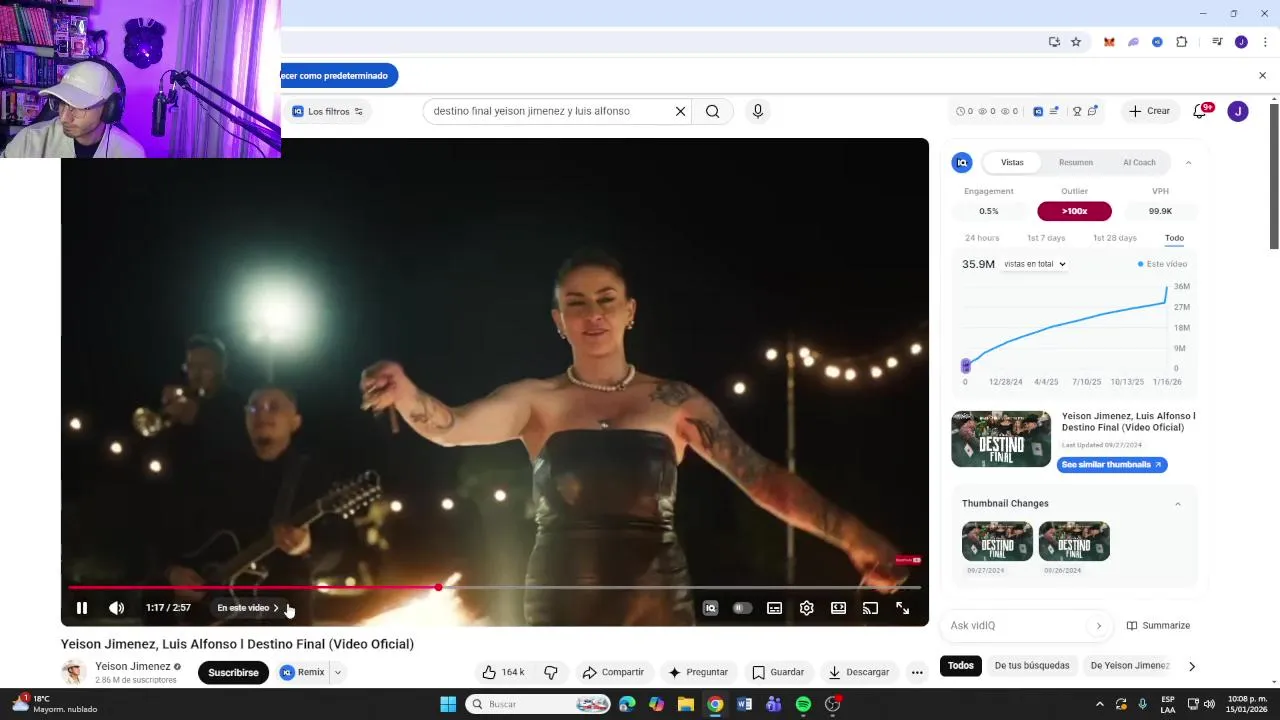Select the Resumen tab

pos(1076,162)
